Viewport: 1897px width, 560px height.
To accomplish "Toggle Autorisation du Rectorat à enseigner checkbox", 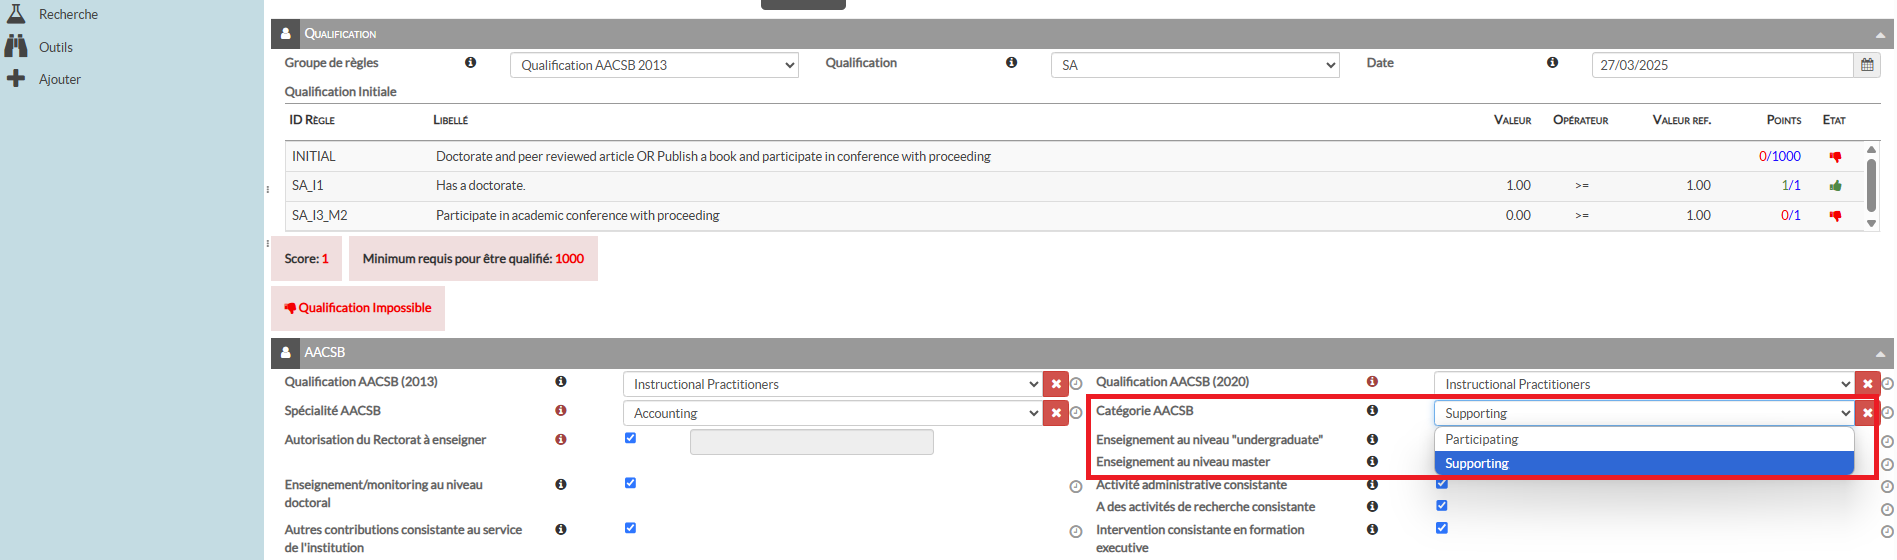I will [x=630, y=438].
